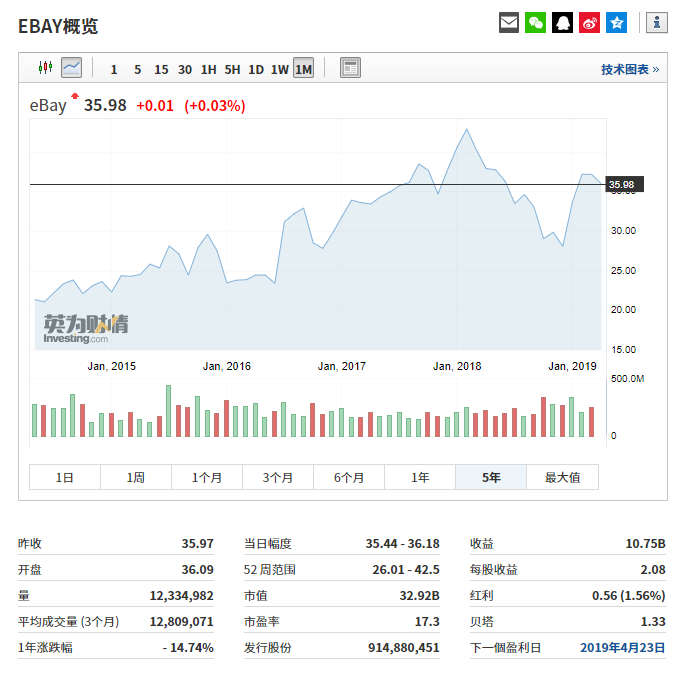
Task: Click the 1年涨跌幅 value -14.74%
Action: pos(188,648)
